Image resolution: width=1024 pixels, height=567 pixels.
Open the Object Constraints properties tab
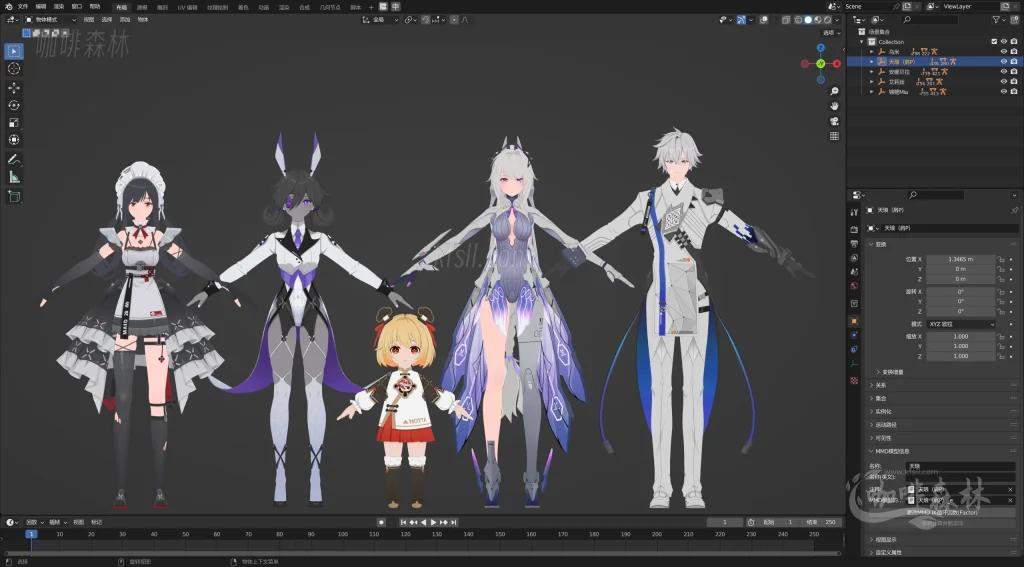[854, 349]
